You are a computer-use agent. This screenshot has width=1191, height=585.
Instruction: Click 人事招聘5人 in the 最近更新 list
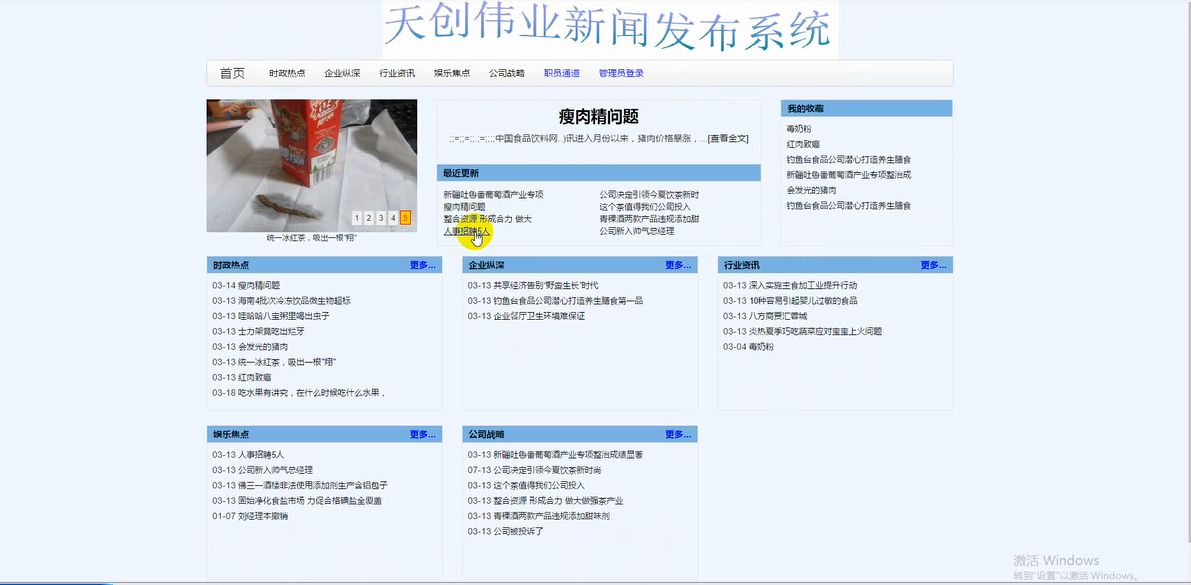467,231
